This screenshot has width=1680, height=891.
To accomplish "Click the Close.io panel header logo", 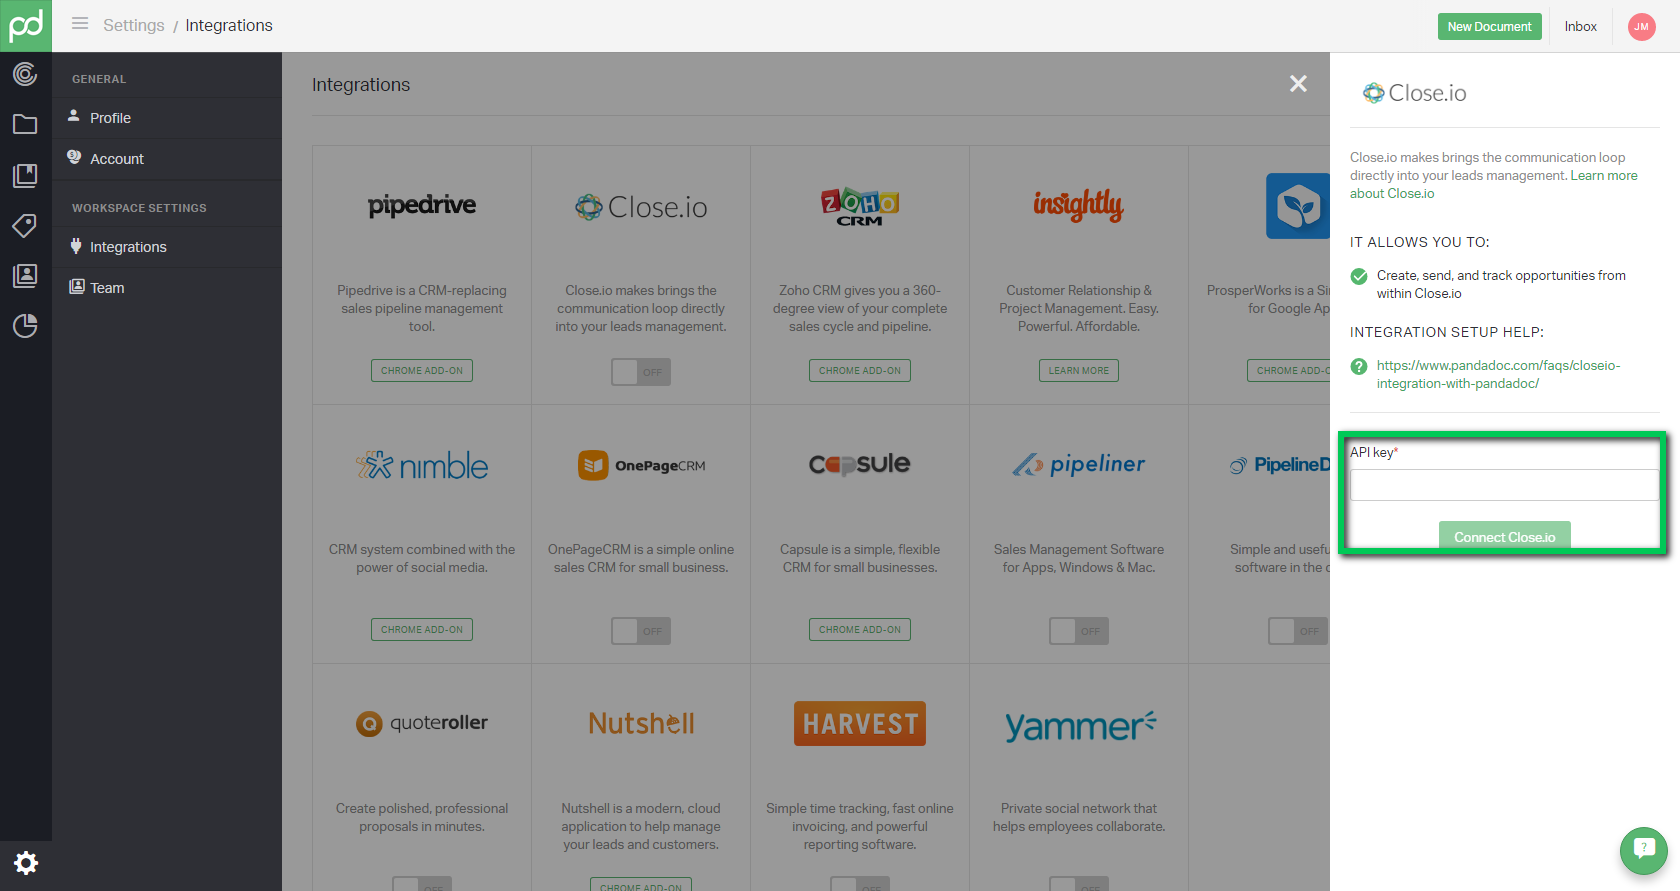I will point(1415,93).
